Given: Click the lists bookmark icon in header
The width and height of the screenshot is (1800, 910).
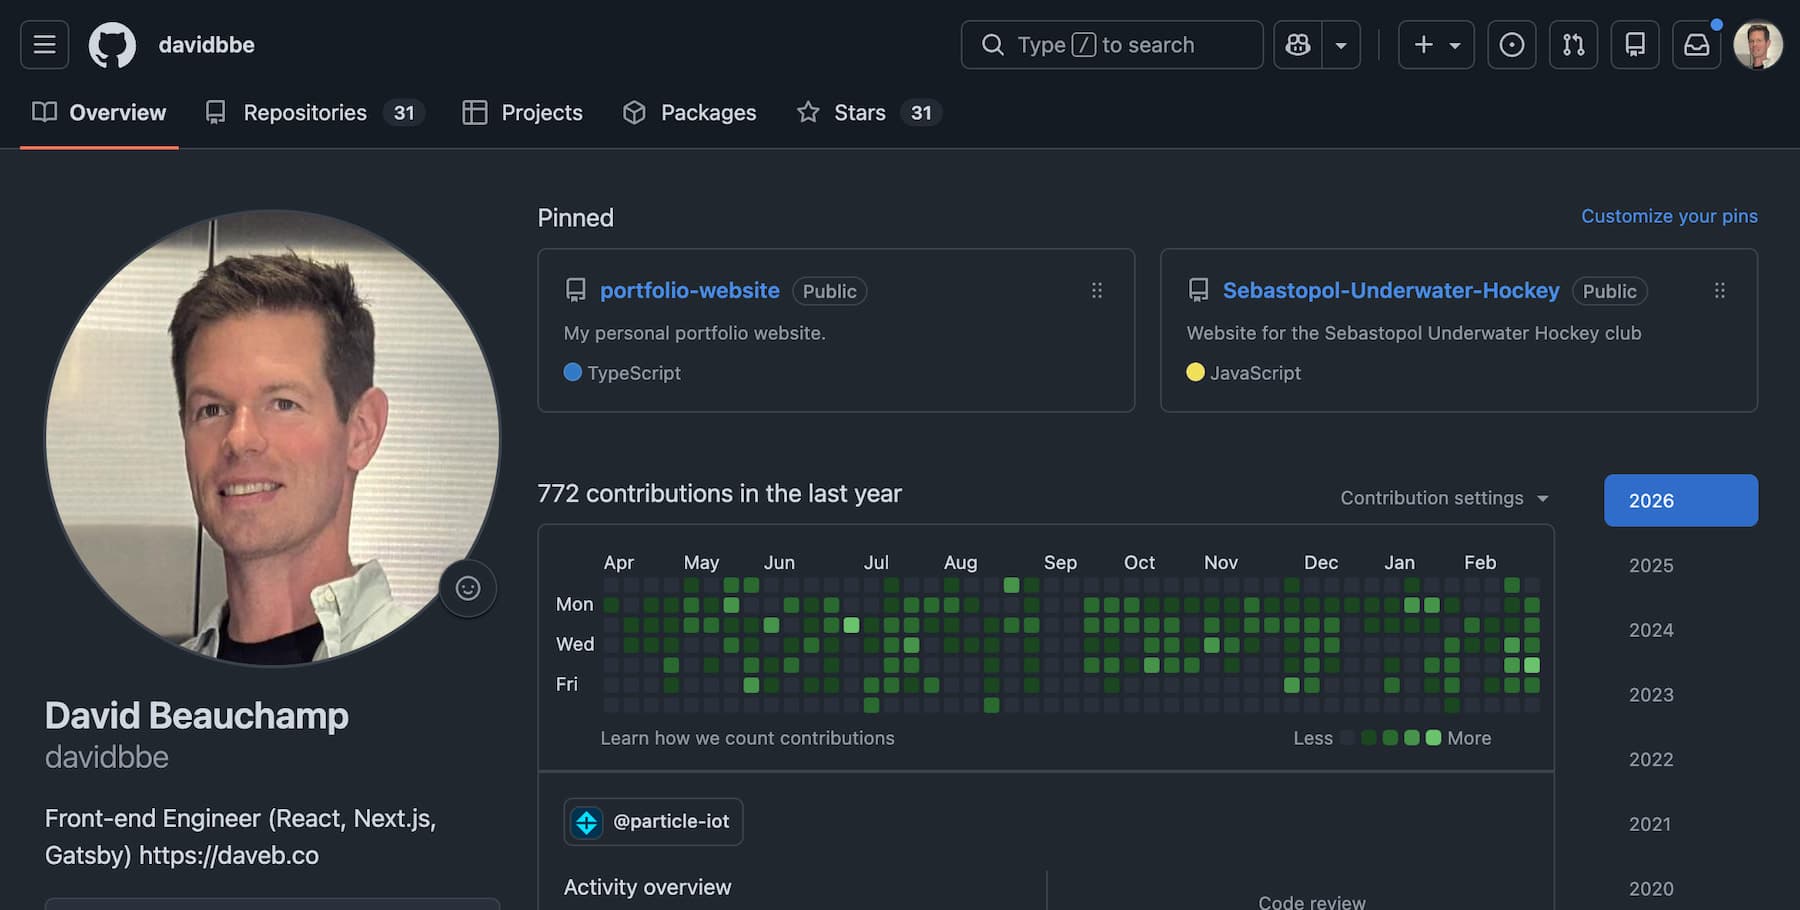Looking at the screenshot, I should click(1635, 44).
